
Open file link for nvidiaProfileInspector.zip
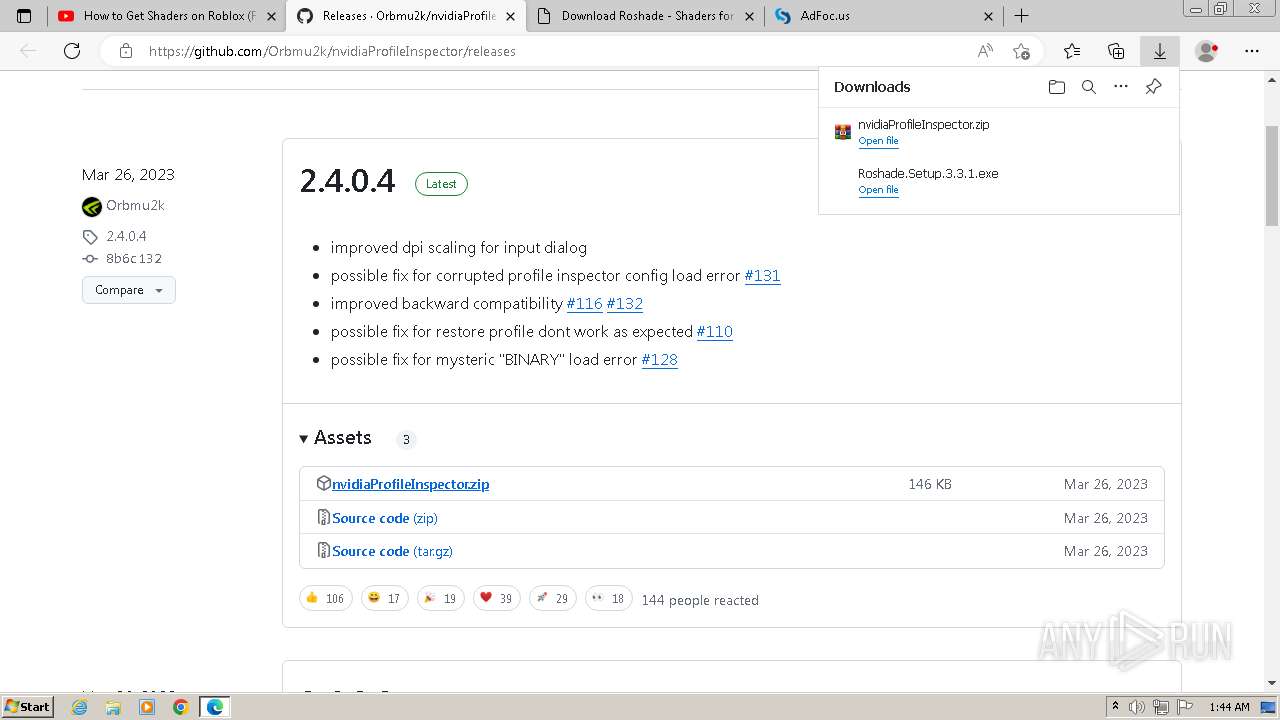tap(878, 141)
